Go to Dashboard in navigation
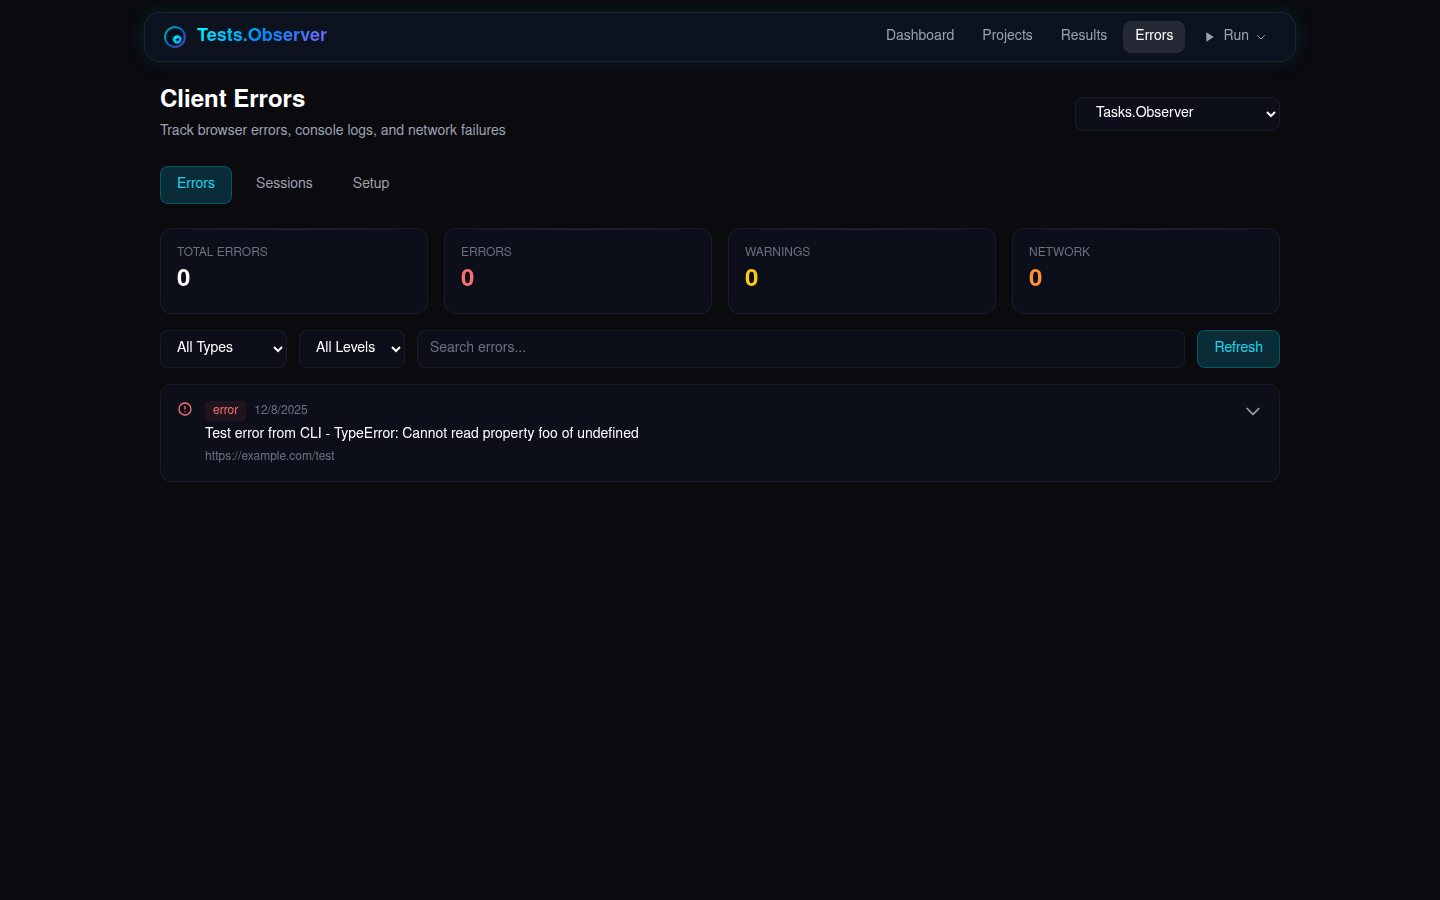The height and width of the screenshot is (900, 1440). click(920, 36)
